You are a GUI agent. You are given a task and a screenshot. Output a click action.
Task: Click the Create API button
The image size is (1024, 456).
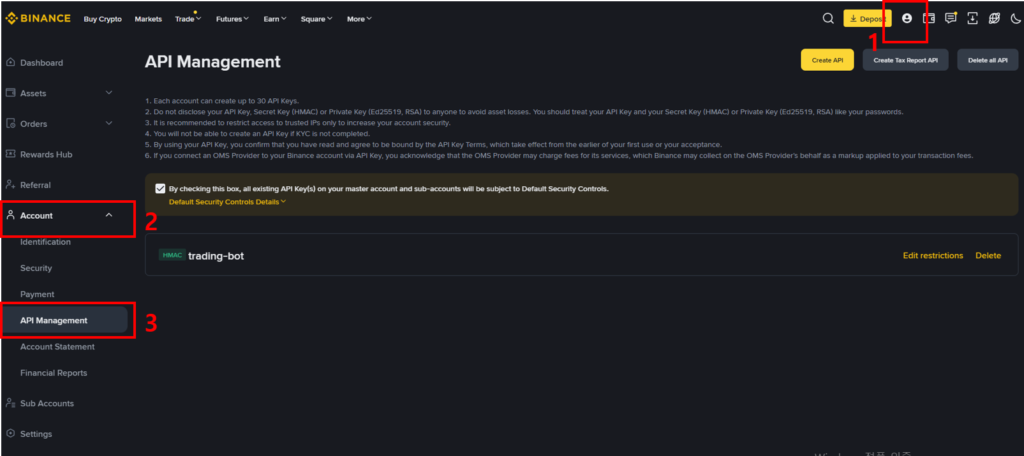coord(827,60)
